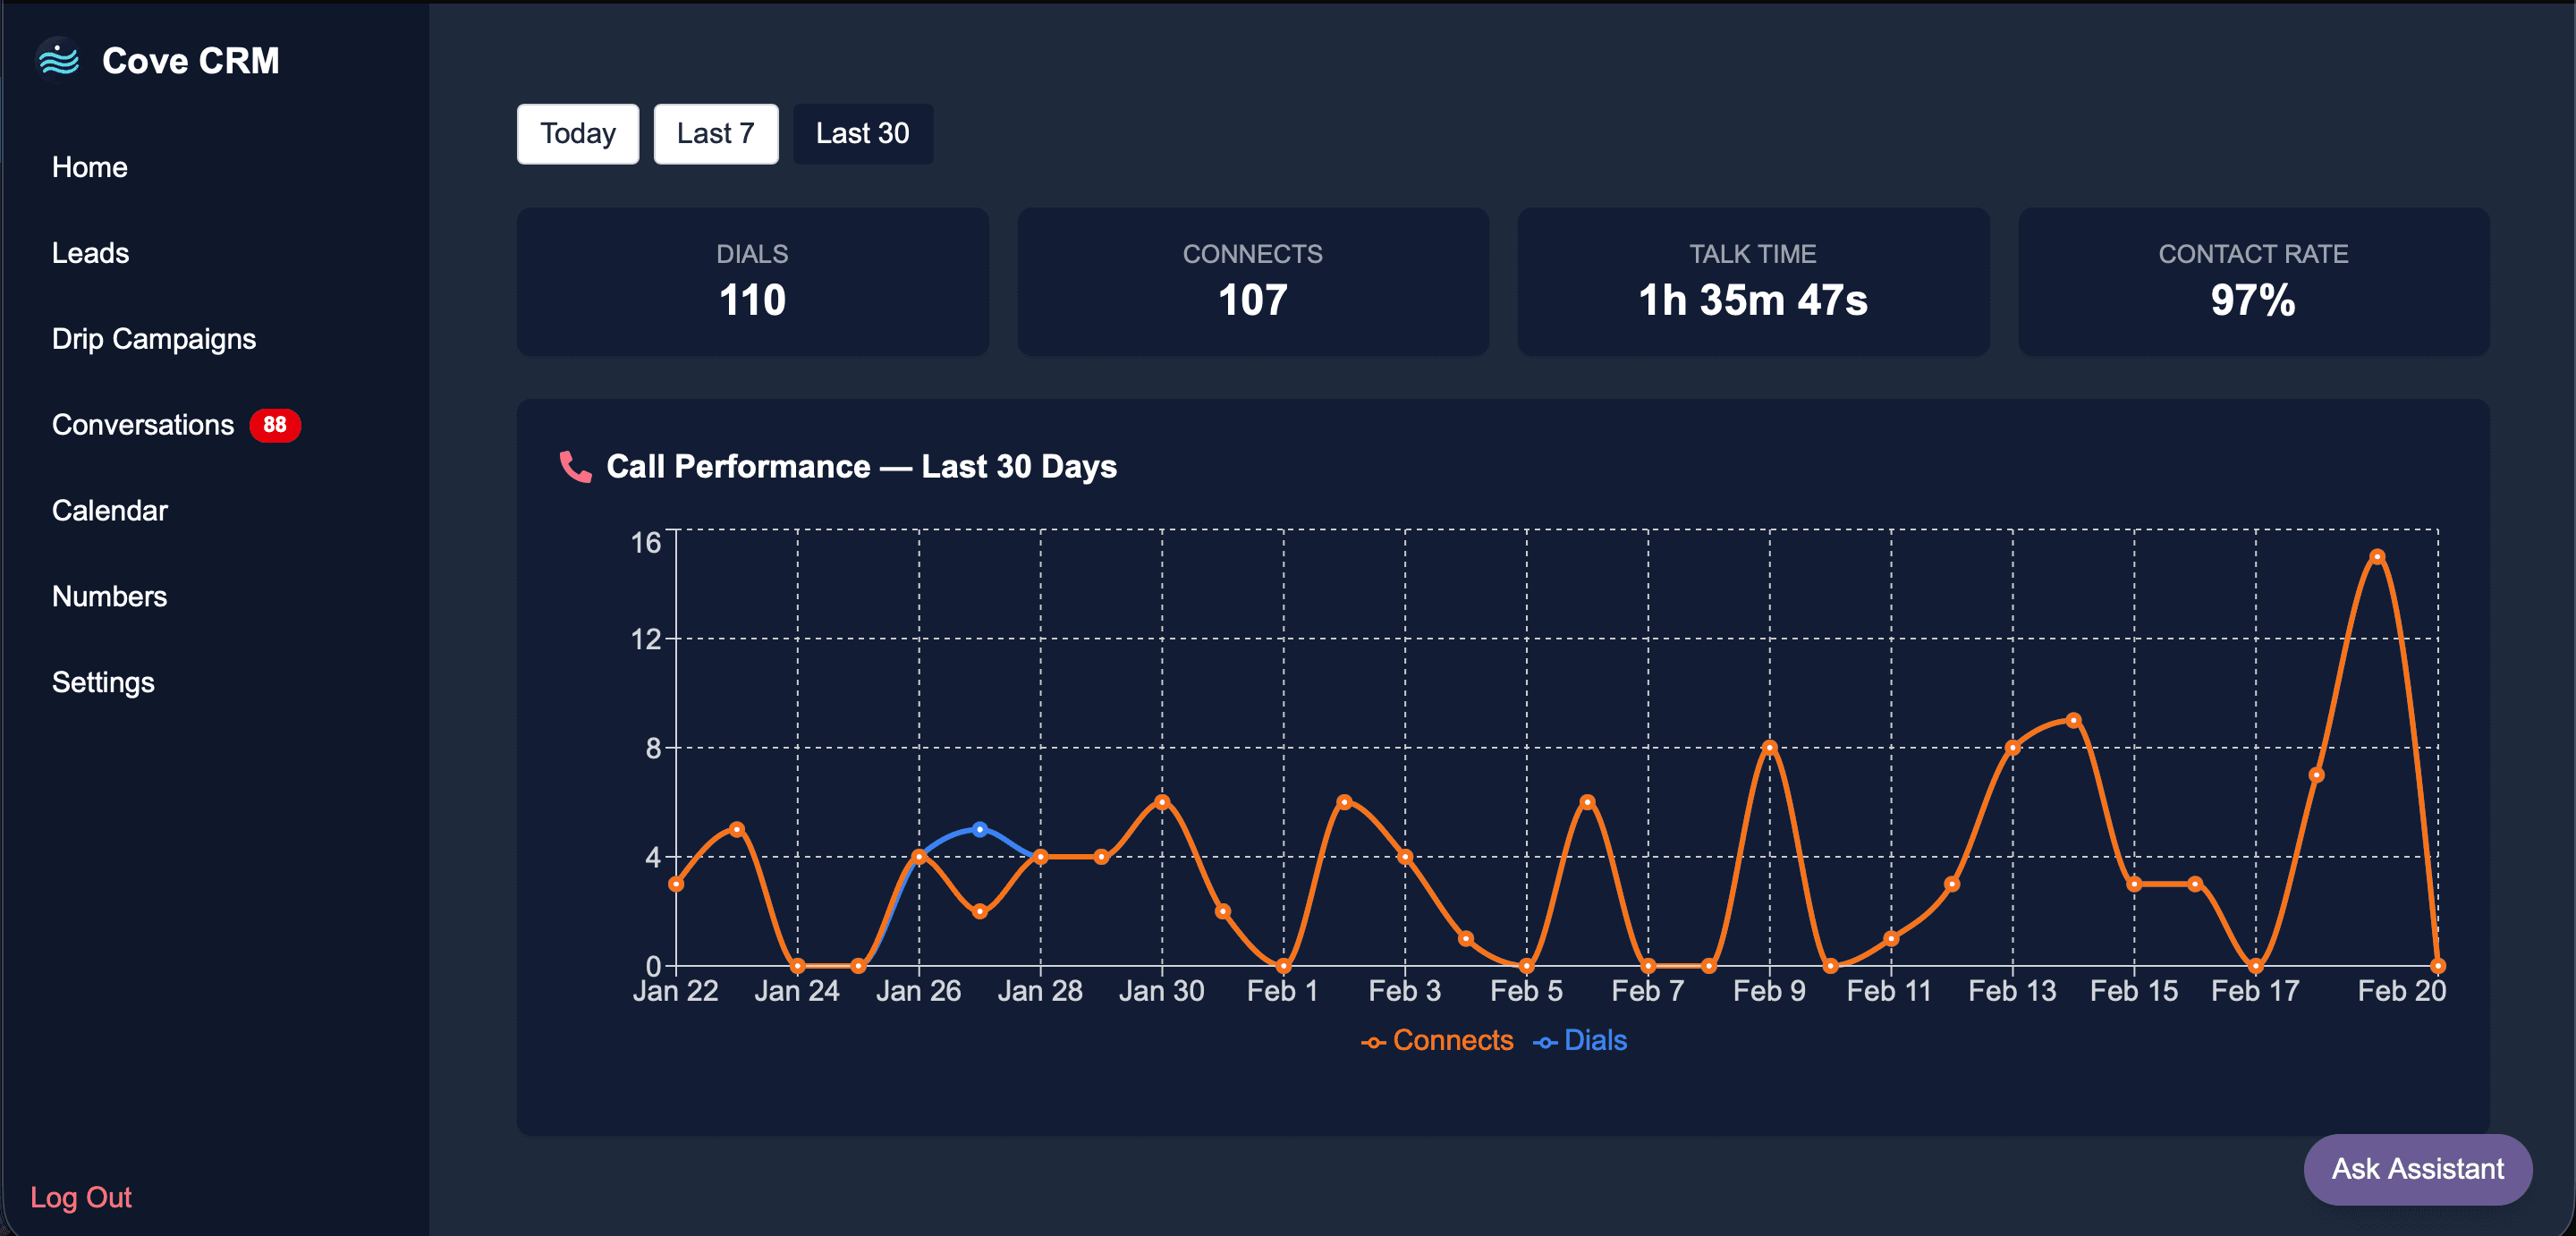Select the Today time filter

point(577,133)
